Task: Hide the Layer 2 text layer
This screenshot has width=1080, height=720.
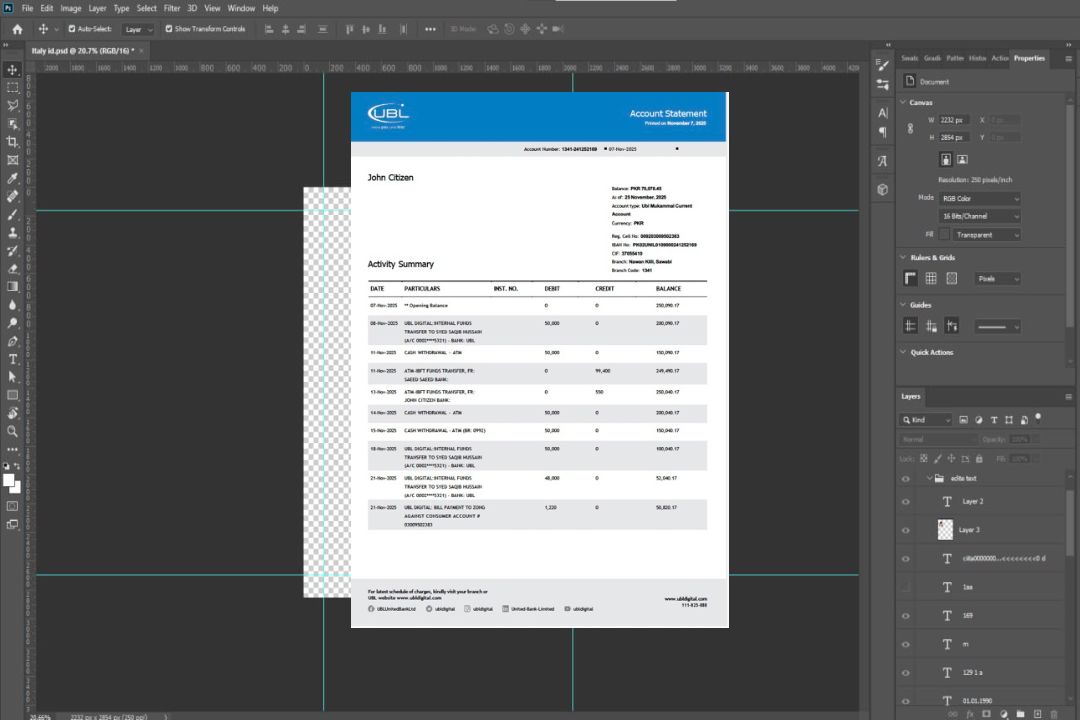Action: [x=906, y=502]
